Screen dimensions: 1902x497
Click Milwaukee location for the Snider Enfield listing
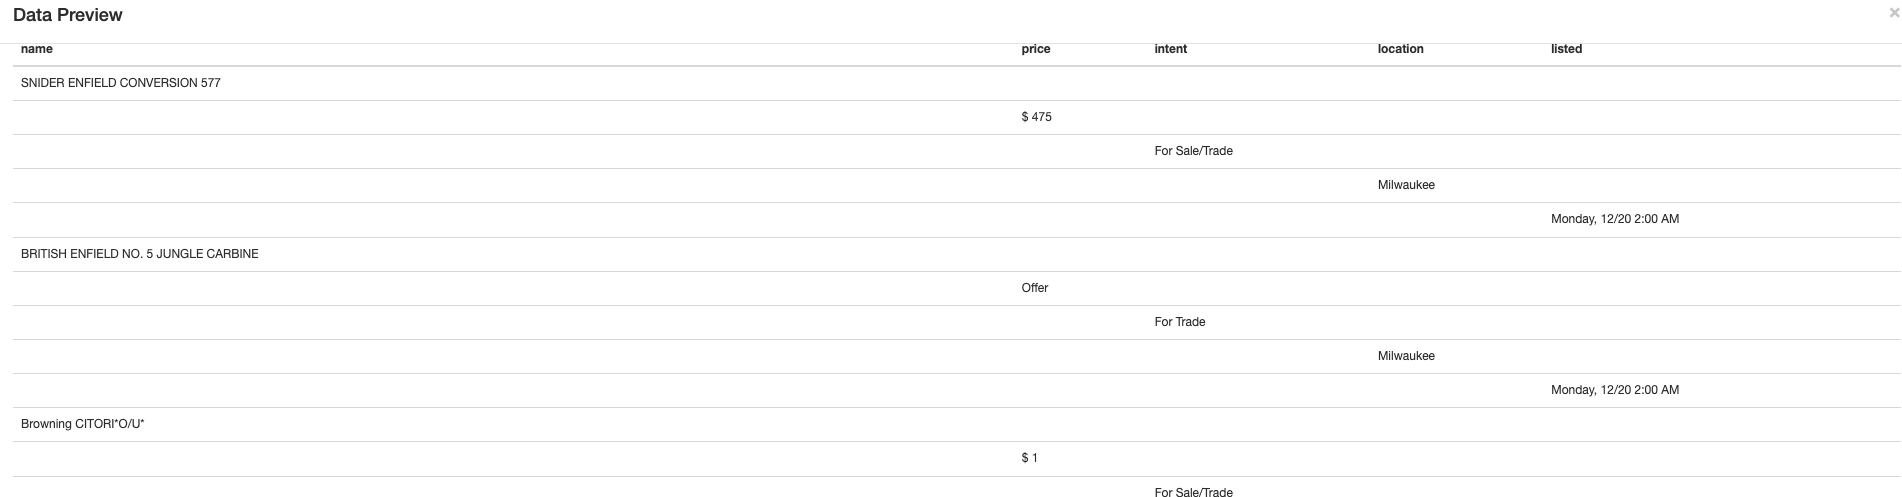[1406, 185]
